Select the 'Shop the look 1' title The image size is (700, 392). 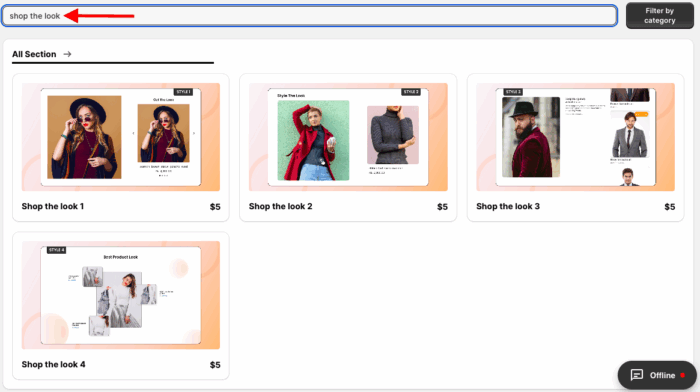click(x=53, y=206)
